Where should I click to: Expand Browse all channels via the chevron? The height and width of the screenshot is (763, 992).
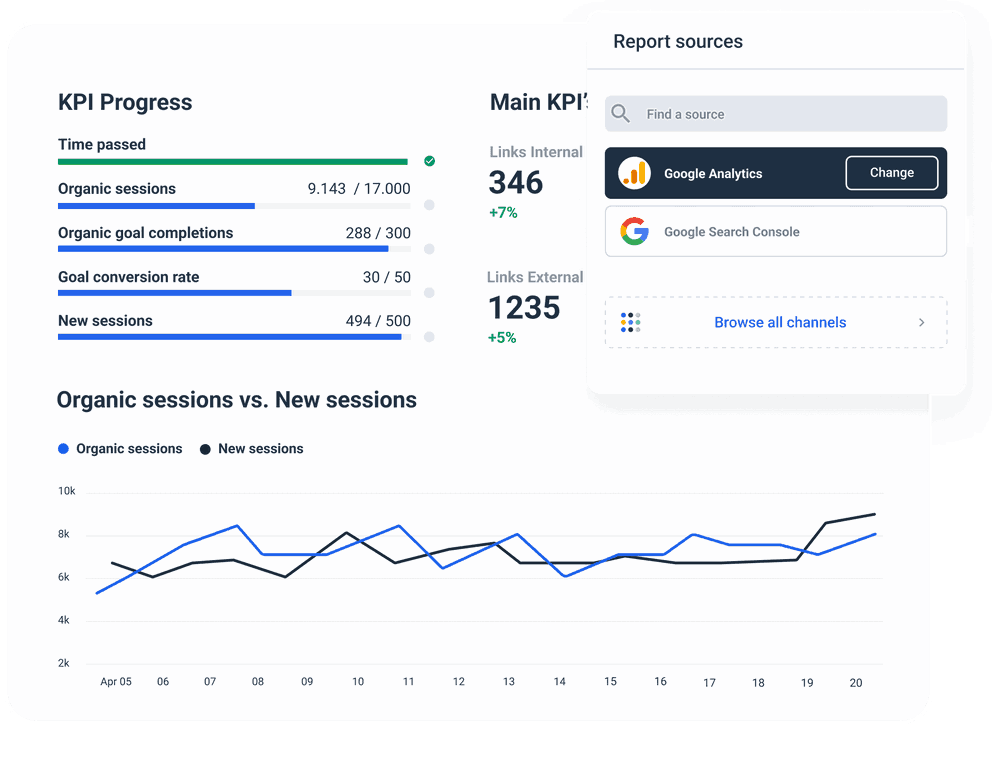click(921, 322)
